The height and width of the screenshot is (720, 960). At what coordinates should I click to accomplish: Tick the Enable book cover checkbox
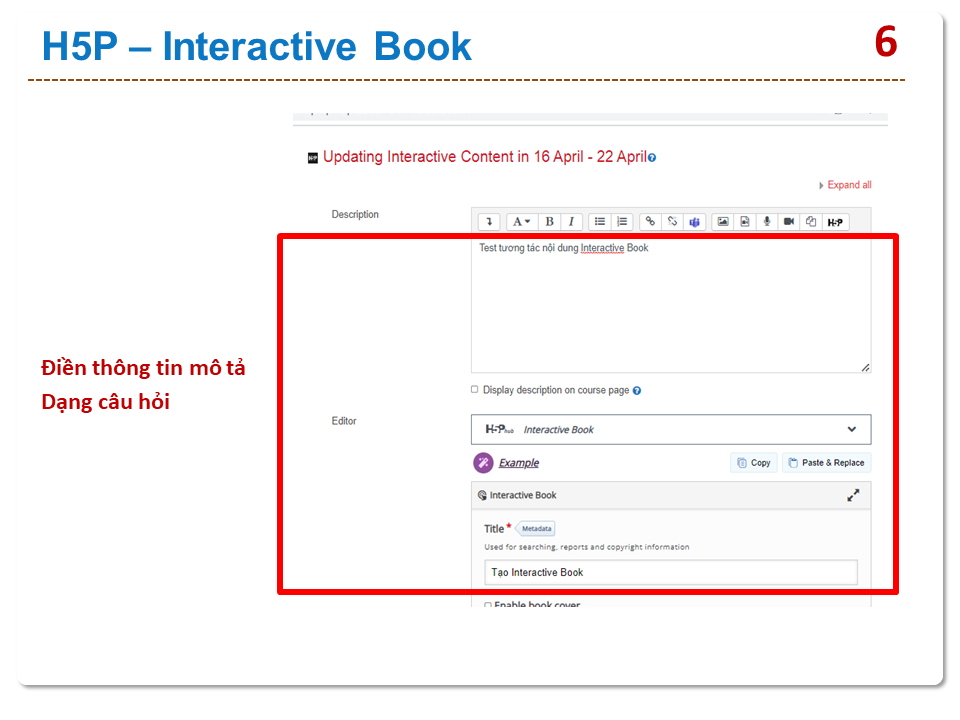[x=488, y=605]
